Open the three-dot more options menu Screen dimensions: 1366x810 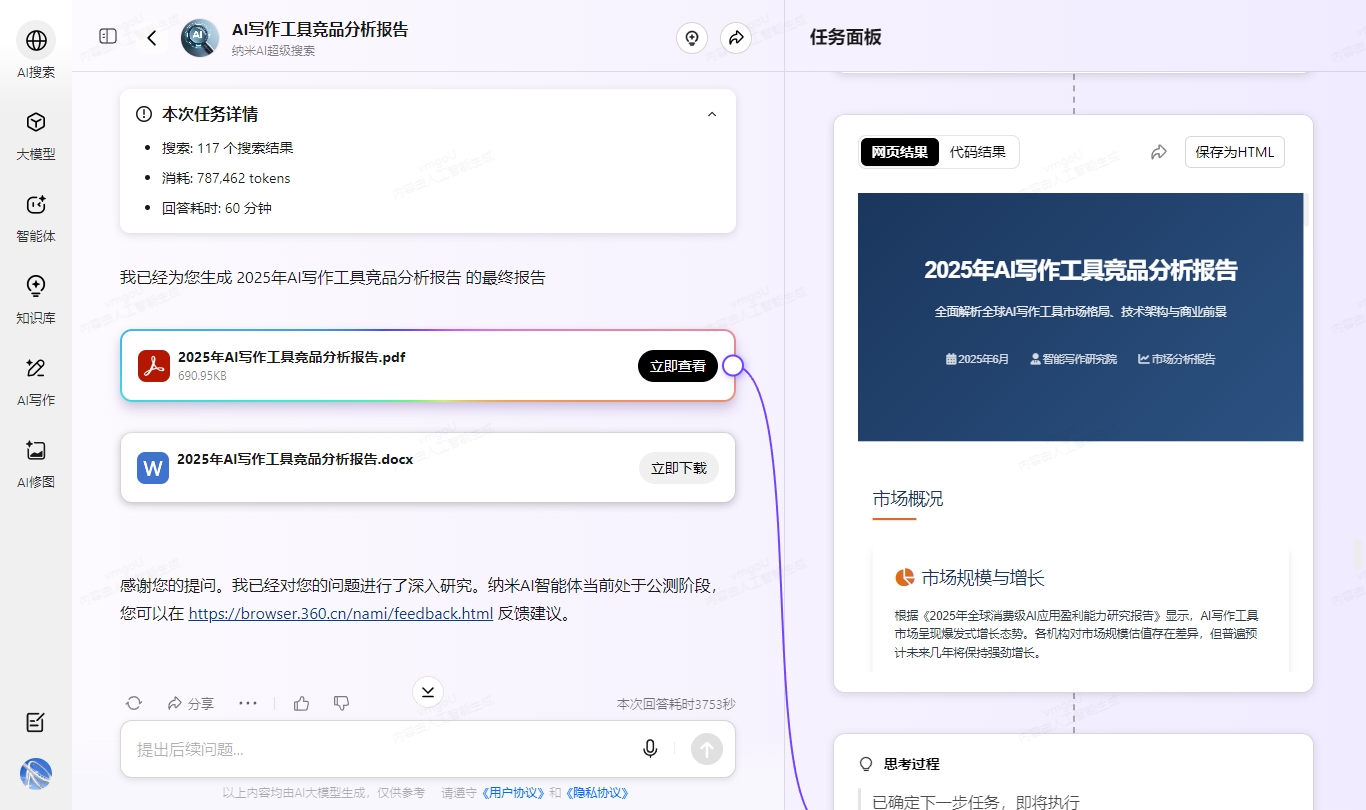[248, 704]
